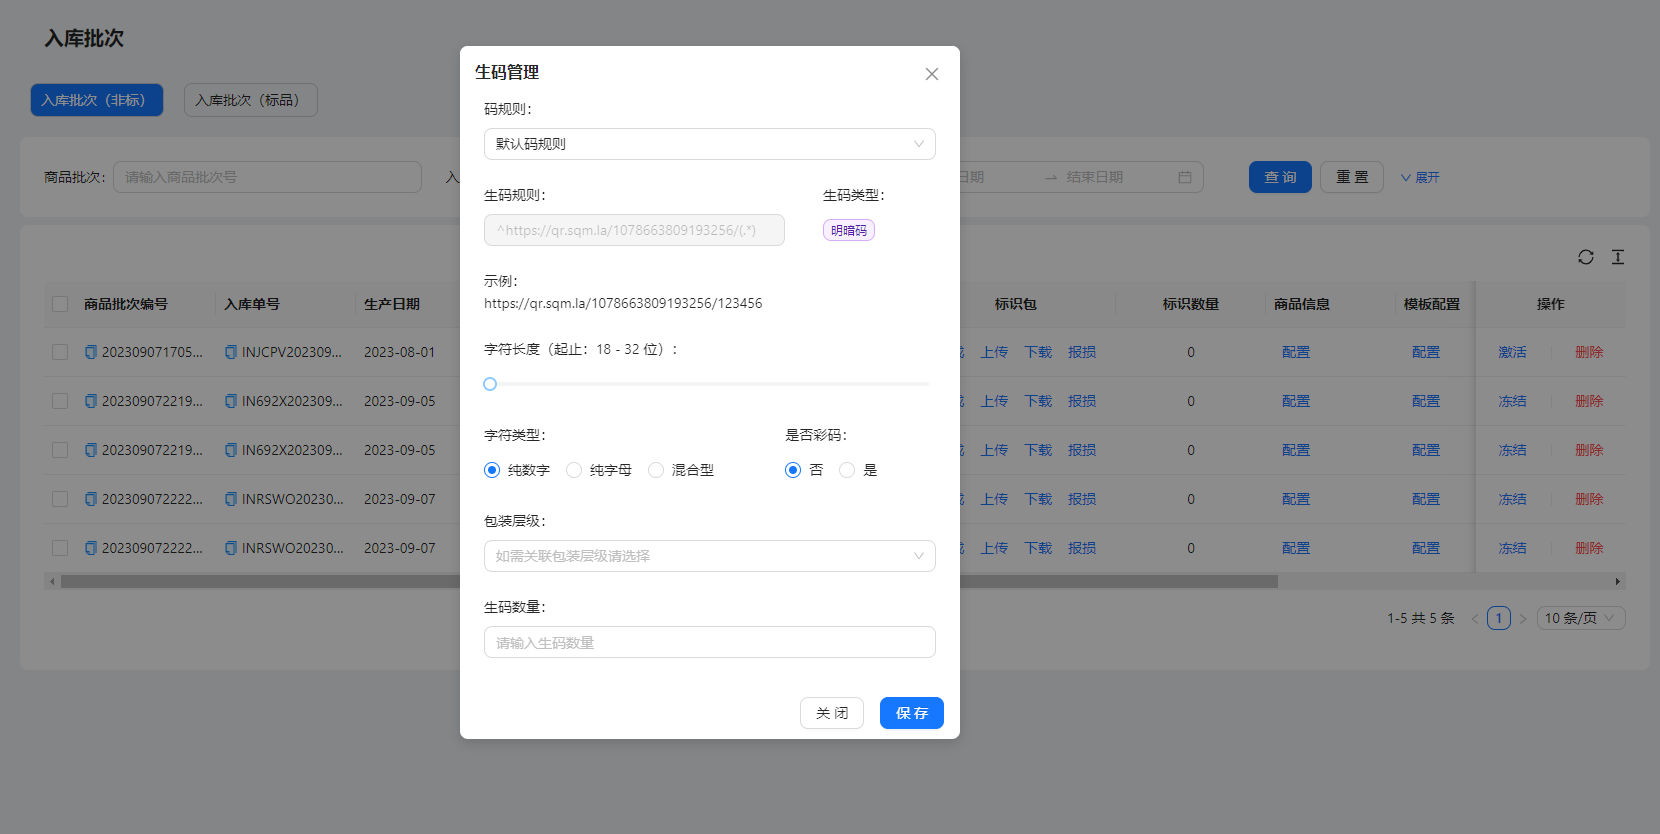
Task: Click the 重置 button
Action: click(1352, 177)
